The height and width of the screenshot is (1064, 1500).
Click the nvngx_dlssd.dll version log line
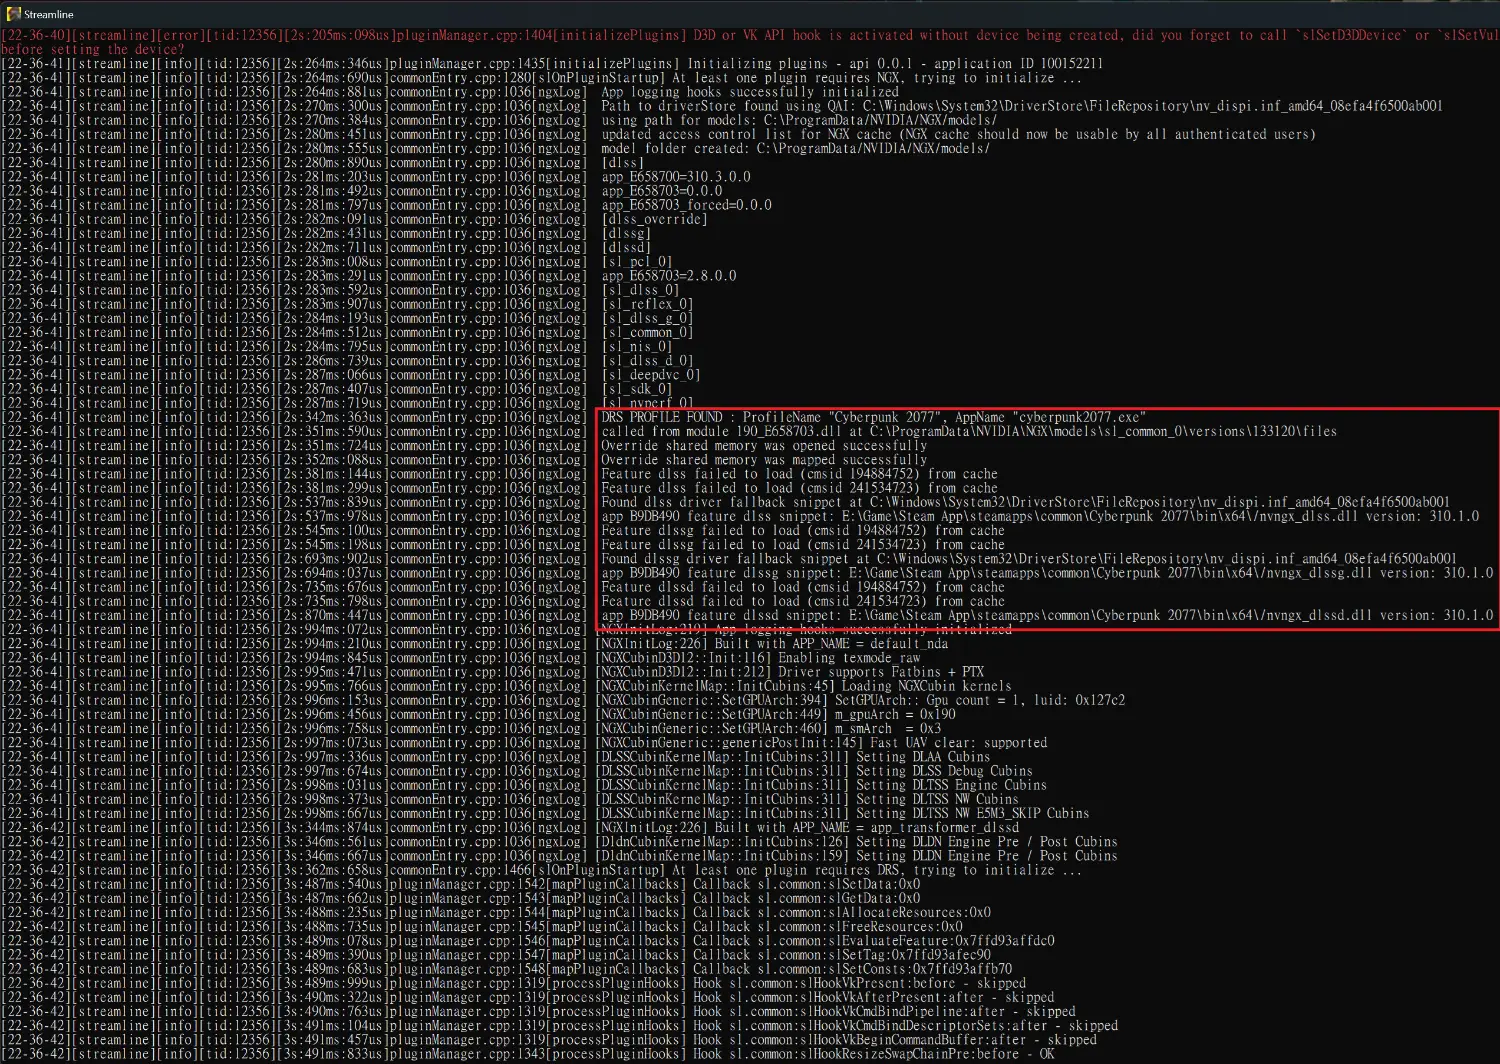[1046, 616]
